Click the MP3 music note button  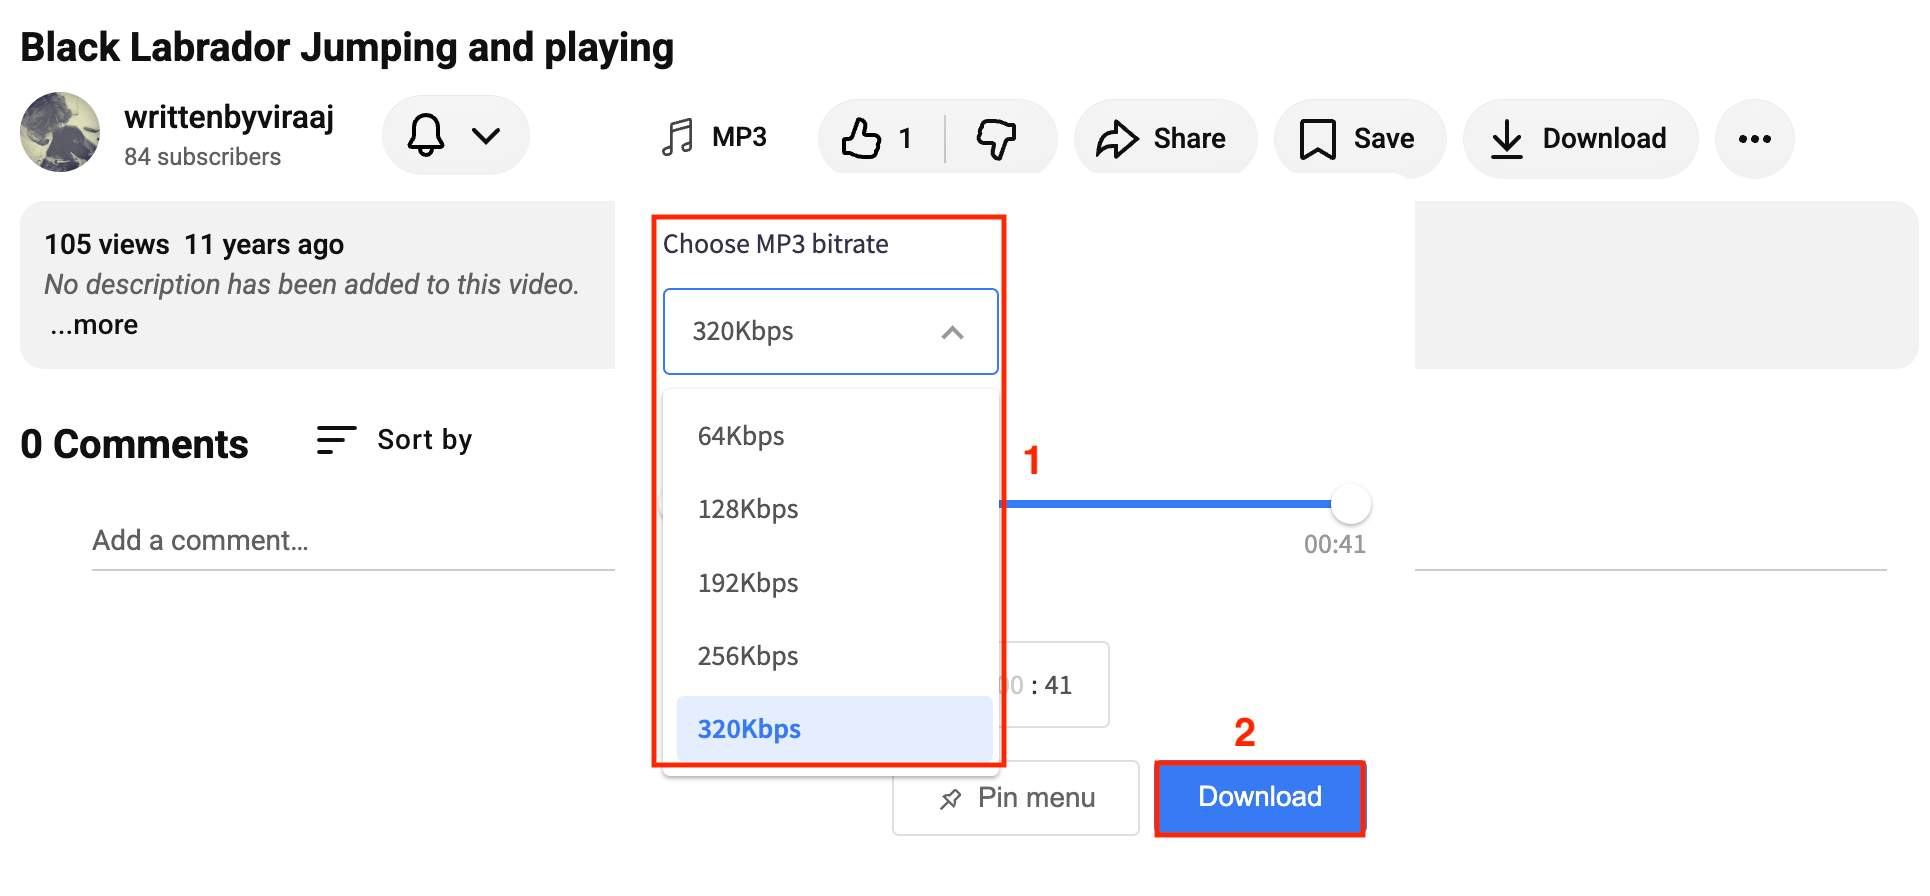coord(714,137)
